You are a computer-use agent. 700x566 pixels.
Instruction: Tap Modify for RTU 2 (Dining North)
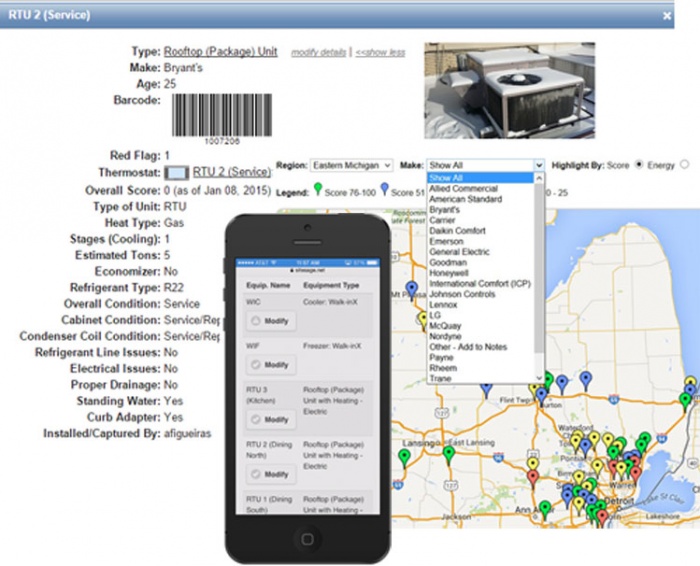271,474
